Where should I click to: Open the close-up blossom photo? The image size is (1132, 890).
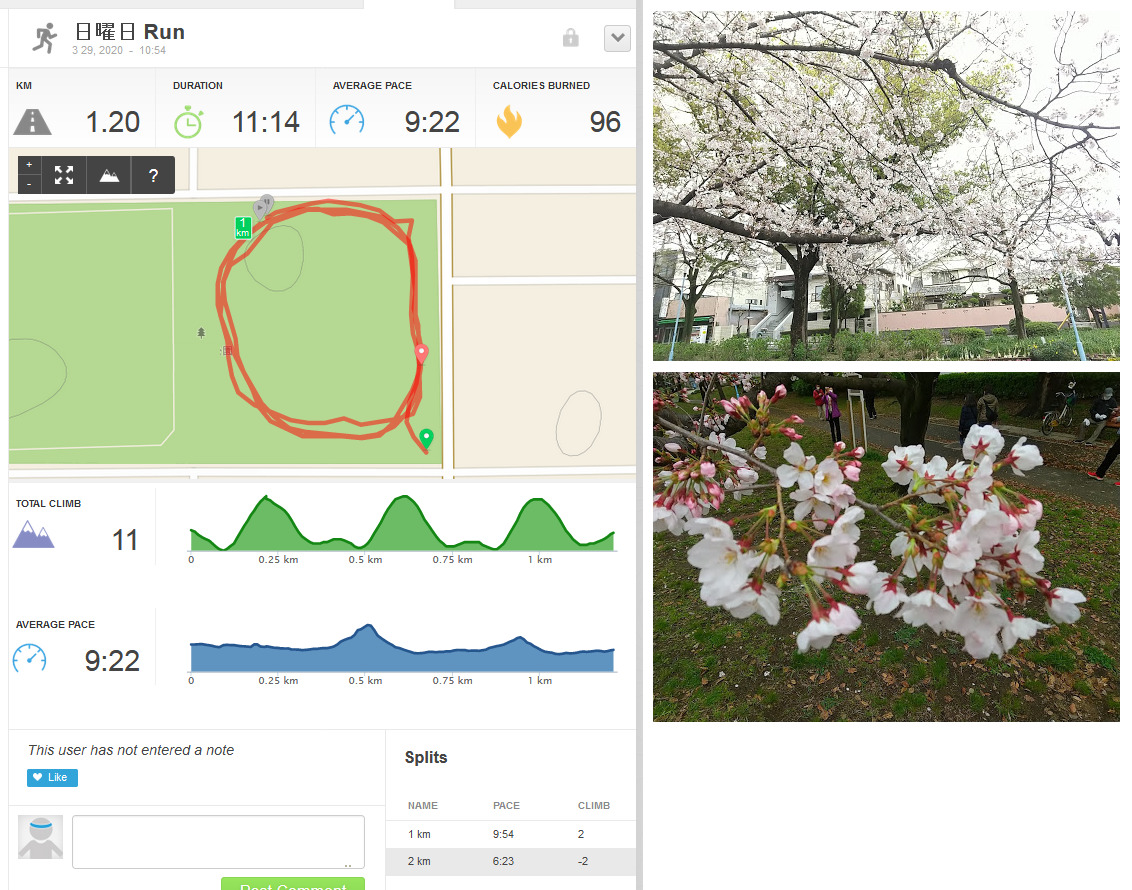tap(886, 546)
